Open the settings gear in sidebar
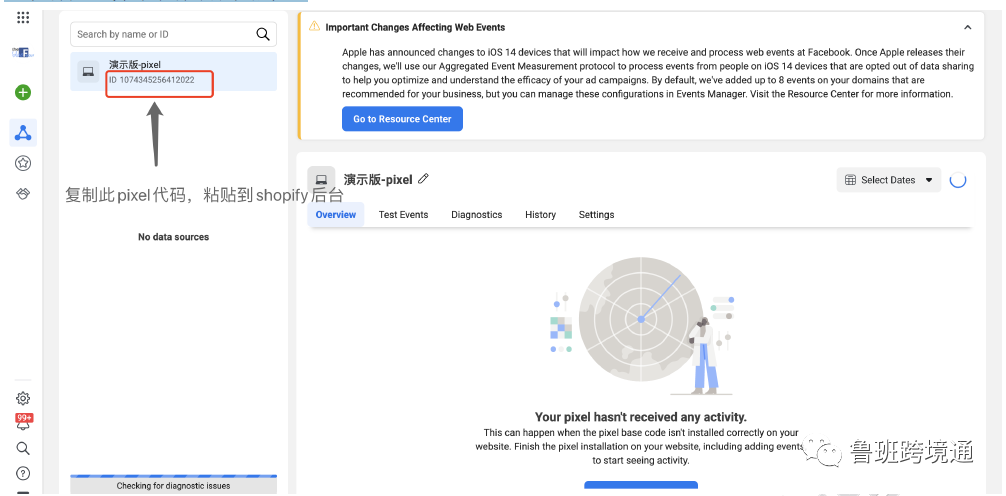The height and width of the screenshot is (496, 1006). click(x=23, y=398)
